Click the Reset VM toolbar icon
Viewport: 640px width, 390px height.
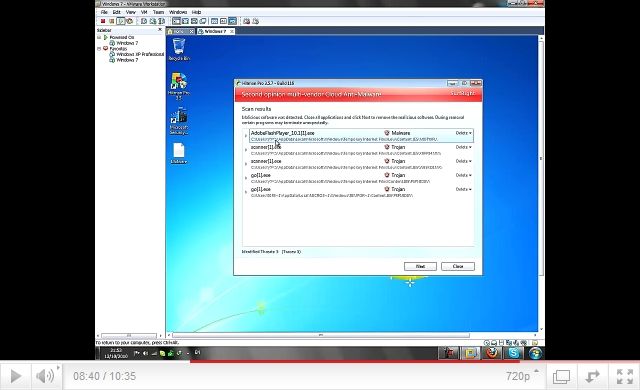tap(129, 21)
